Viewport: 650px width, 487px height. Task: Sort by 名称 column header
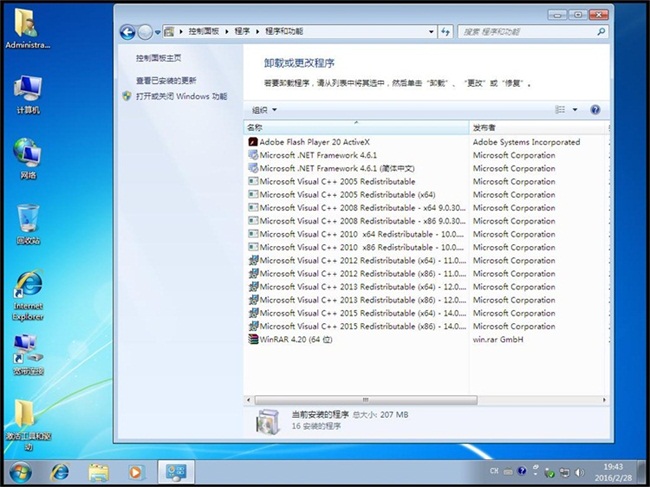point(357,128)
